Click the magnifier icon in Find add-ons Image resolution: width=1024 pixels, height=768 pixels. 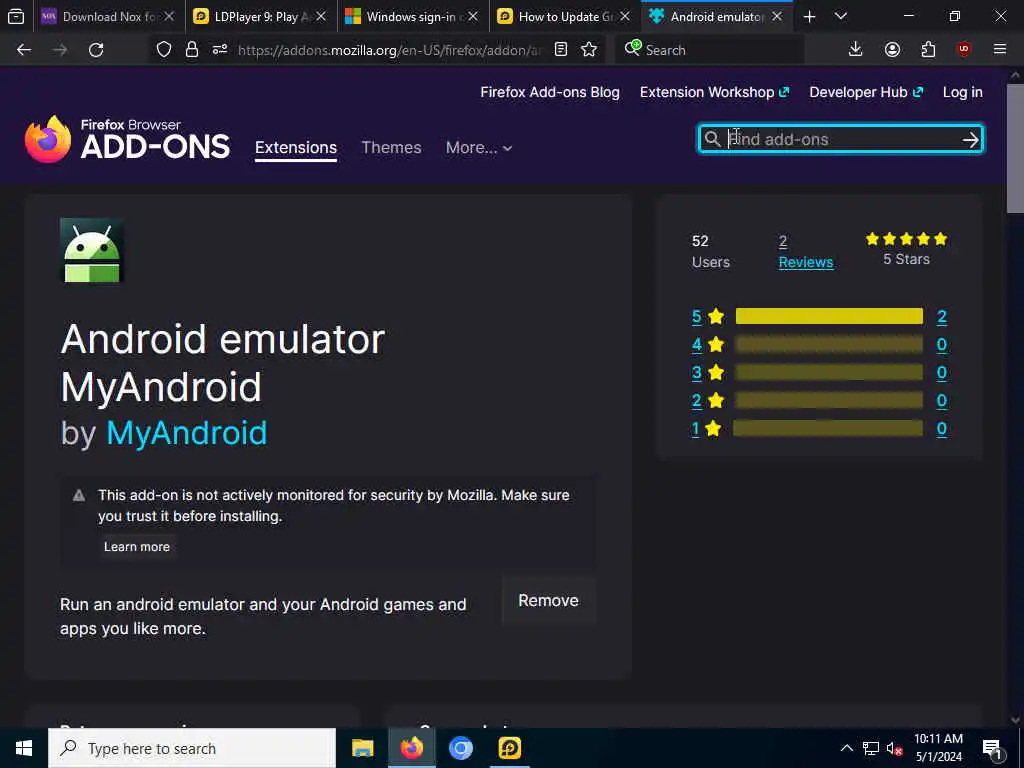(x=712, y=139)
